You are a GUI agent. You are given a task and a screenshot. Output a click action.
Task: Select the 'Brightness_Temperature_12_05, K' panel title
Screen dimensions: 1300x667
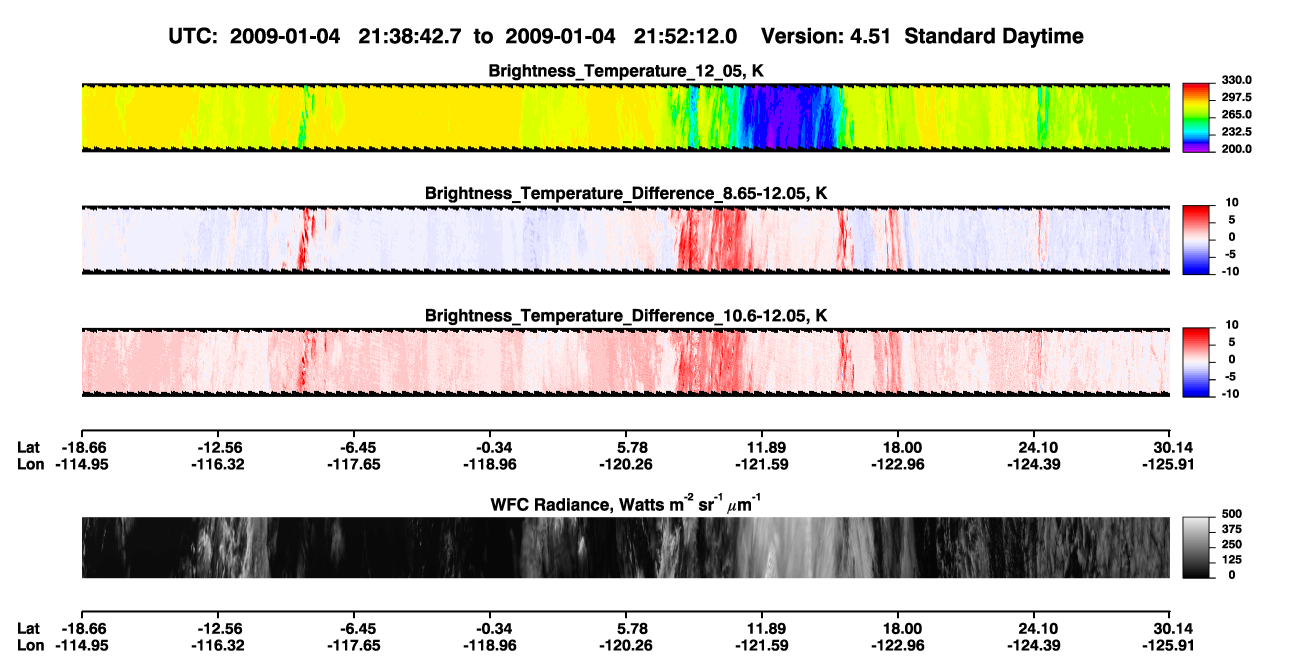pos(626,71)
